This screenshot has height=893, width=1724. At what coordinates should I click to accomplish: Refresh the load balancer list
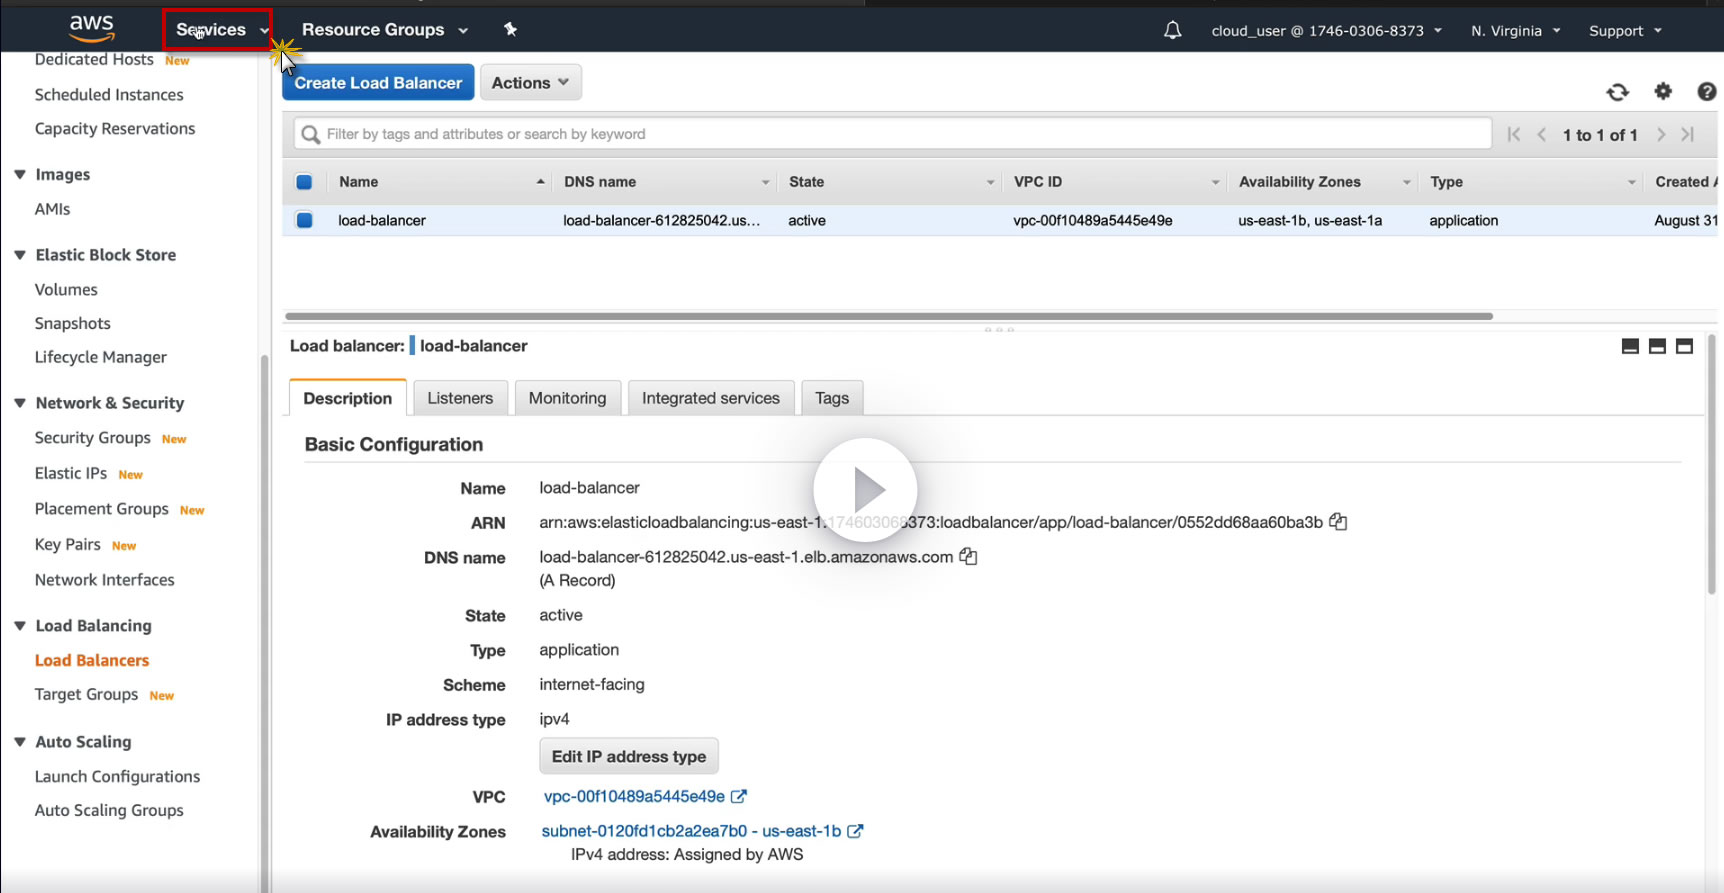click(x=1617, y=92)
